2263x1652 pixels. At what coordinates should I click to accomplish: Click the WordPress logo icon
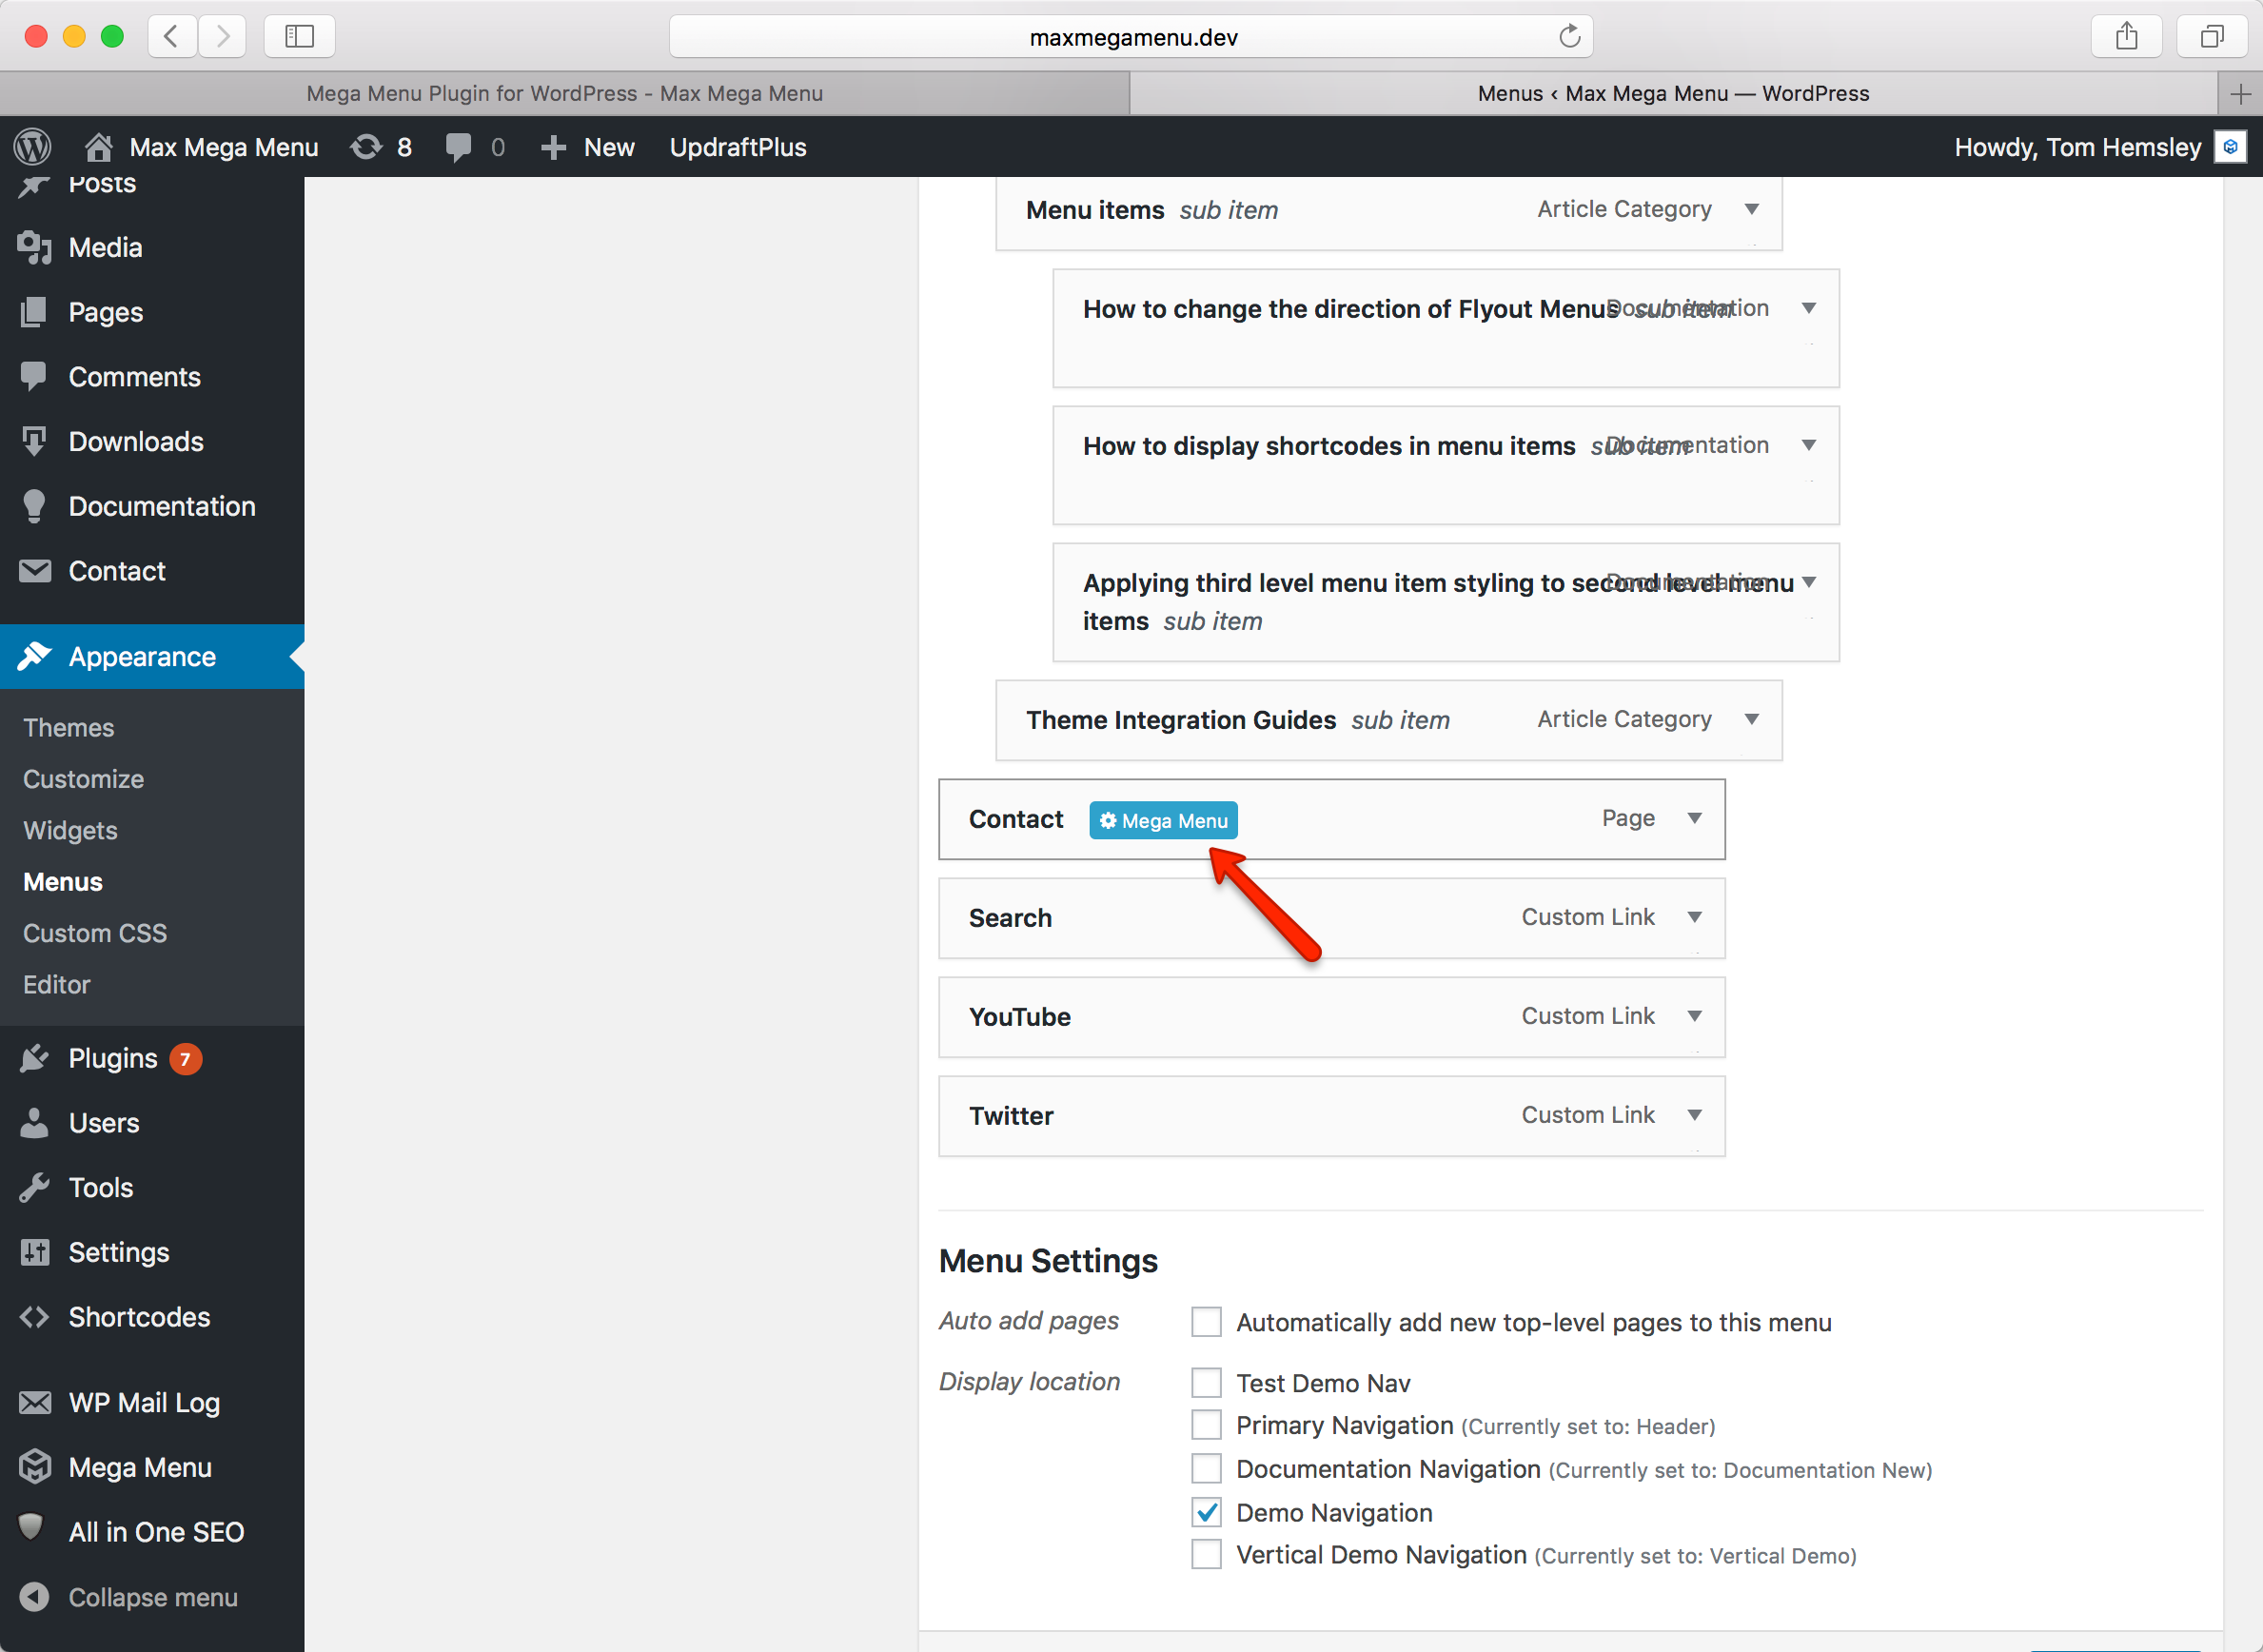coord(33,147)
